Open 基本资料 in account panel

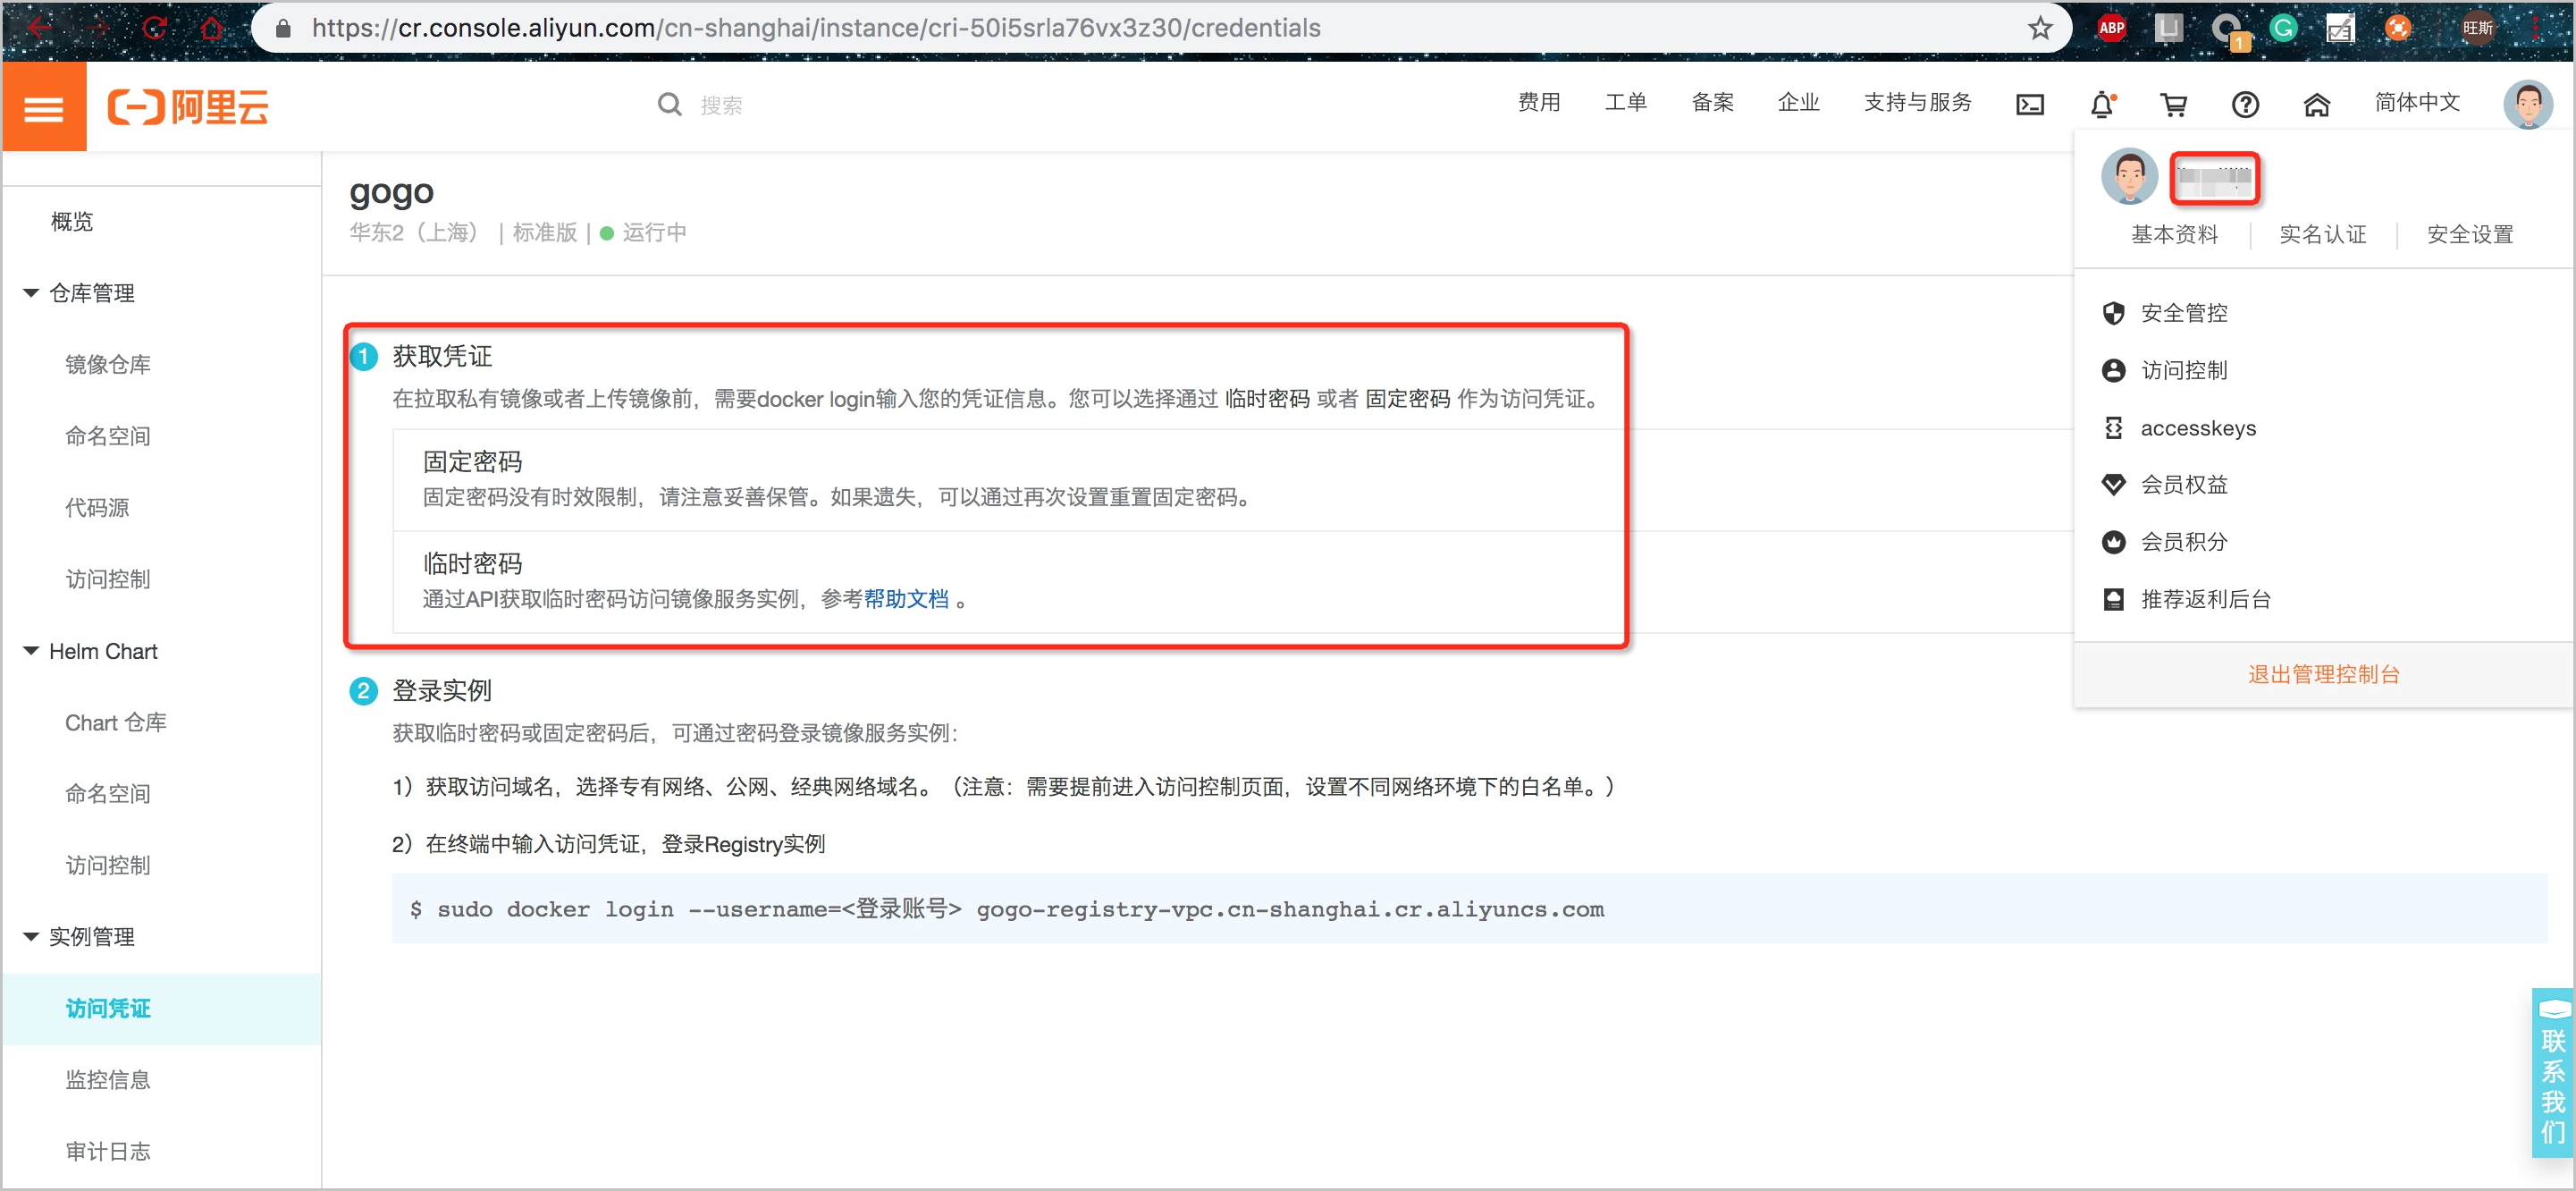(x=2174, y=235)
